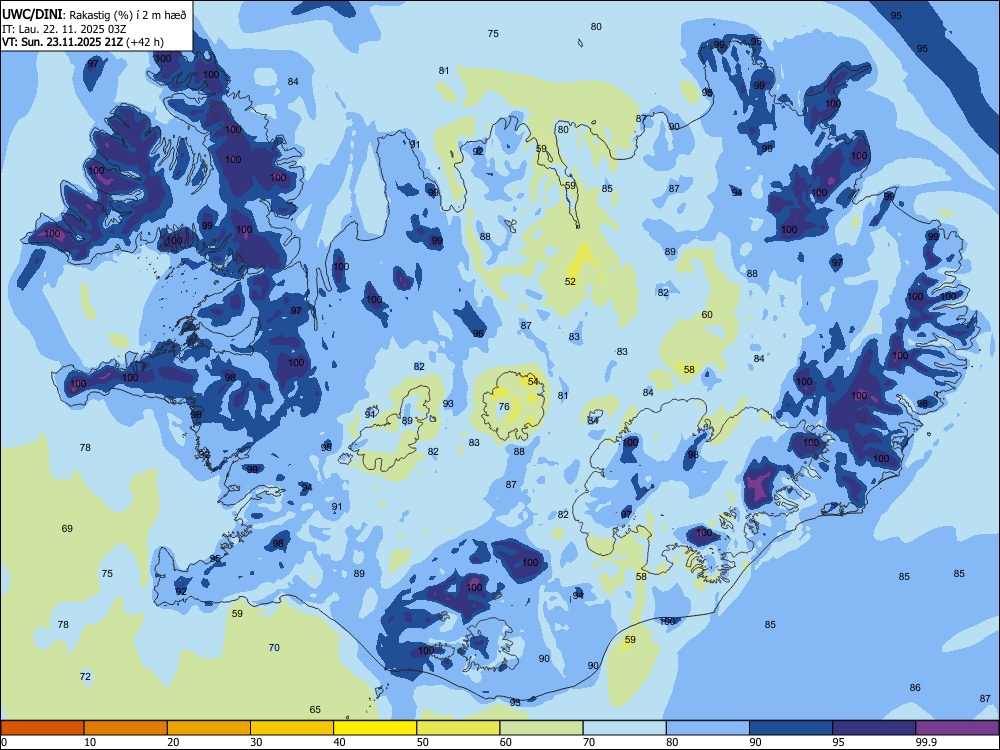
Task: Pick the light orange 20–30 legend swatch
Action: 209,728
